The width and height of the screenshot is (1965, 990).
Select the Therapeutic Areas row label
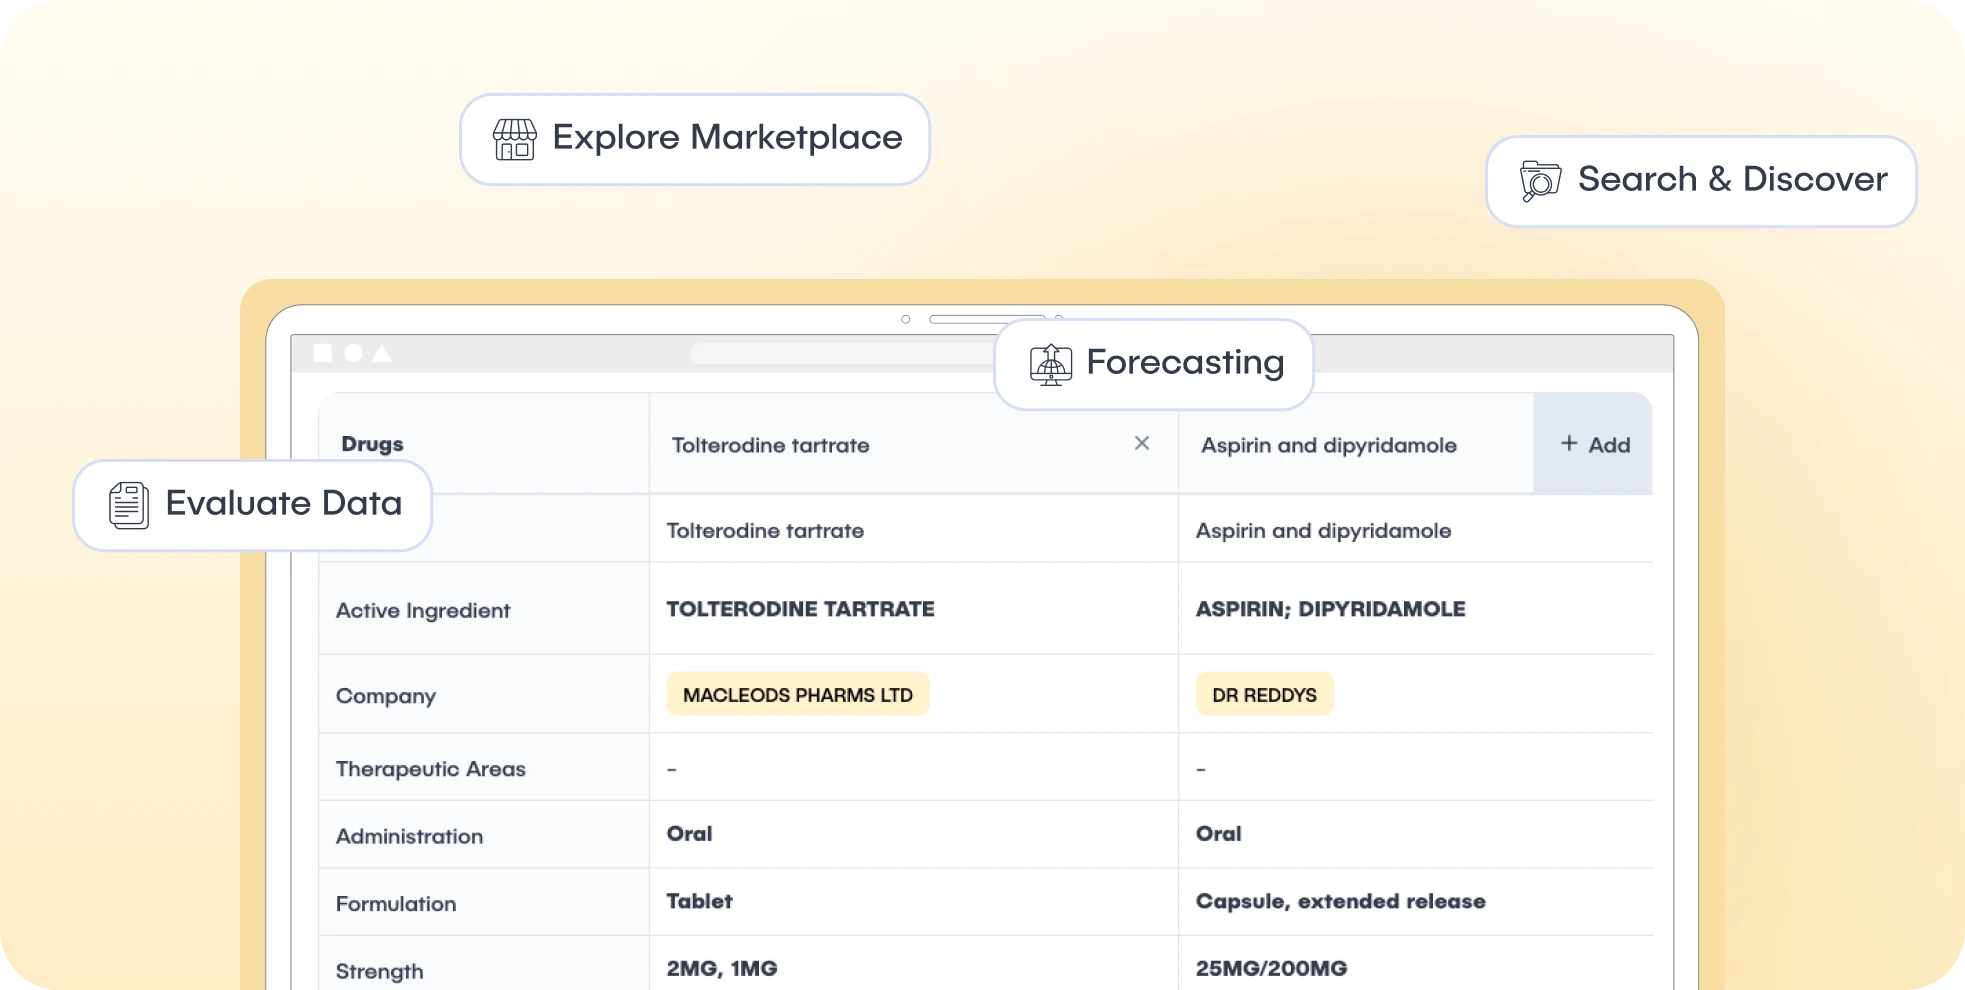coord(431,769)
